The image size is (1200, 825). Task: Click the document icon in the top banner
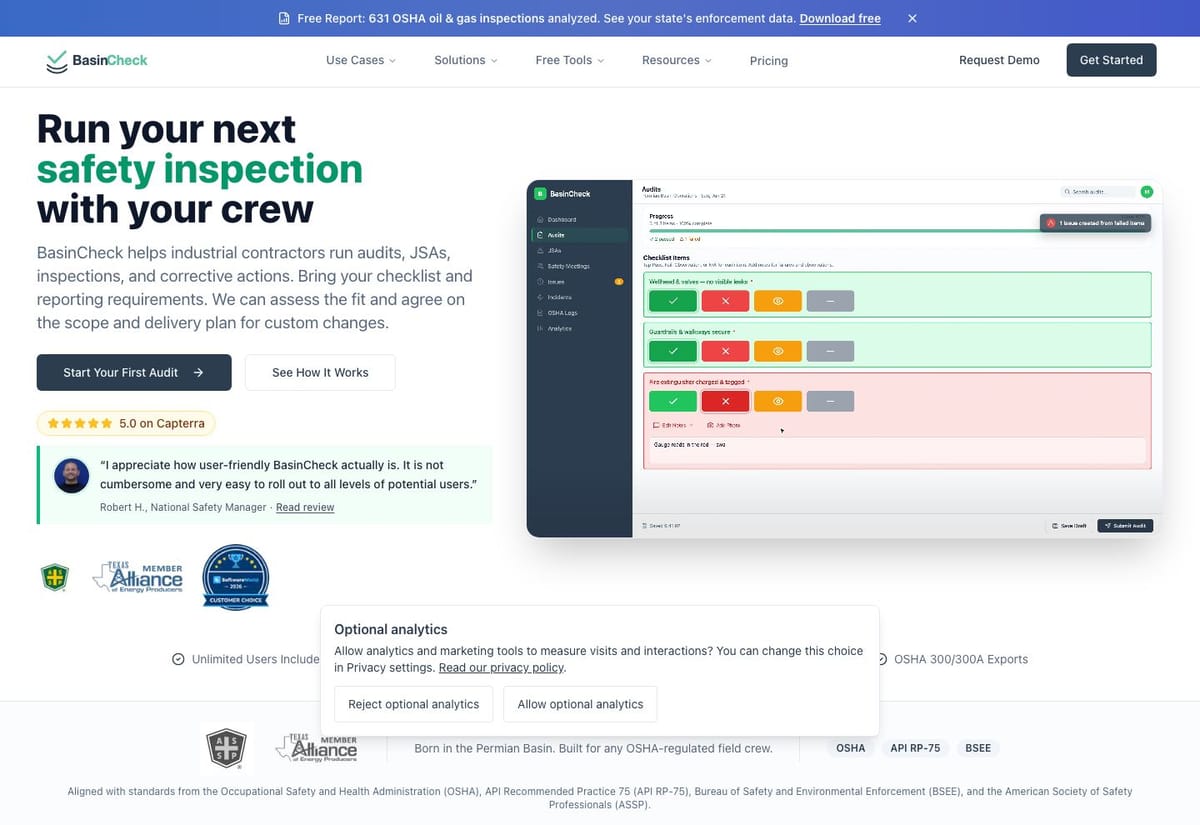(285, 19)
